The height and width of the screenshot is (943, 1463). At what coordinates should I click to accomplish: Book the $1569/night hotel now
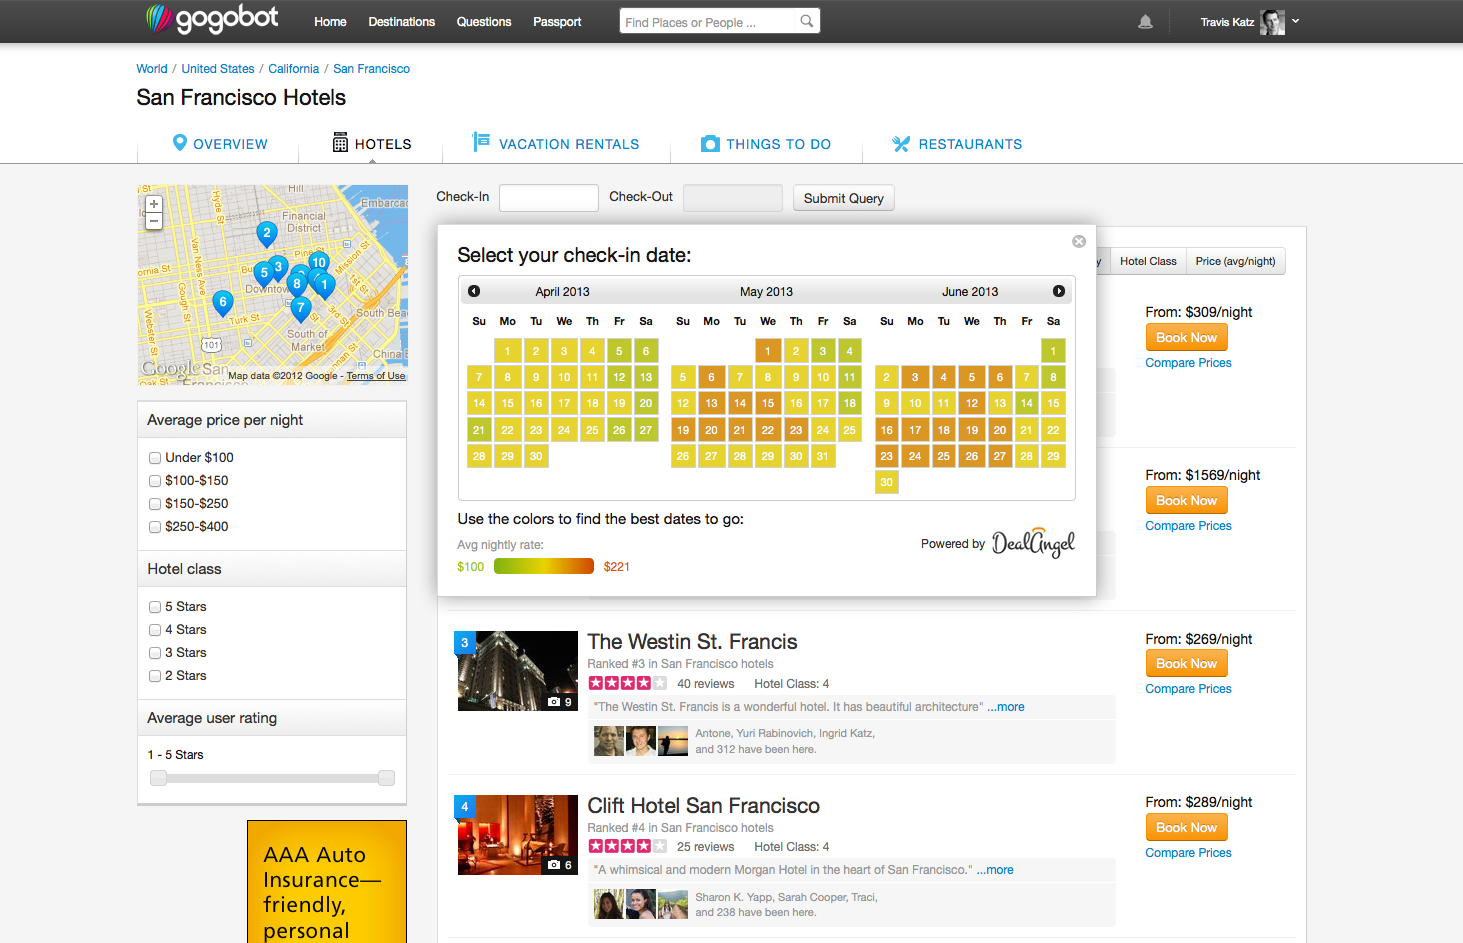pos(1186,501)
